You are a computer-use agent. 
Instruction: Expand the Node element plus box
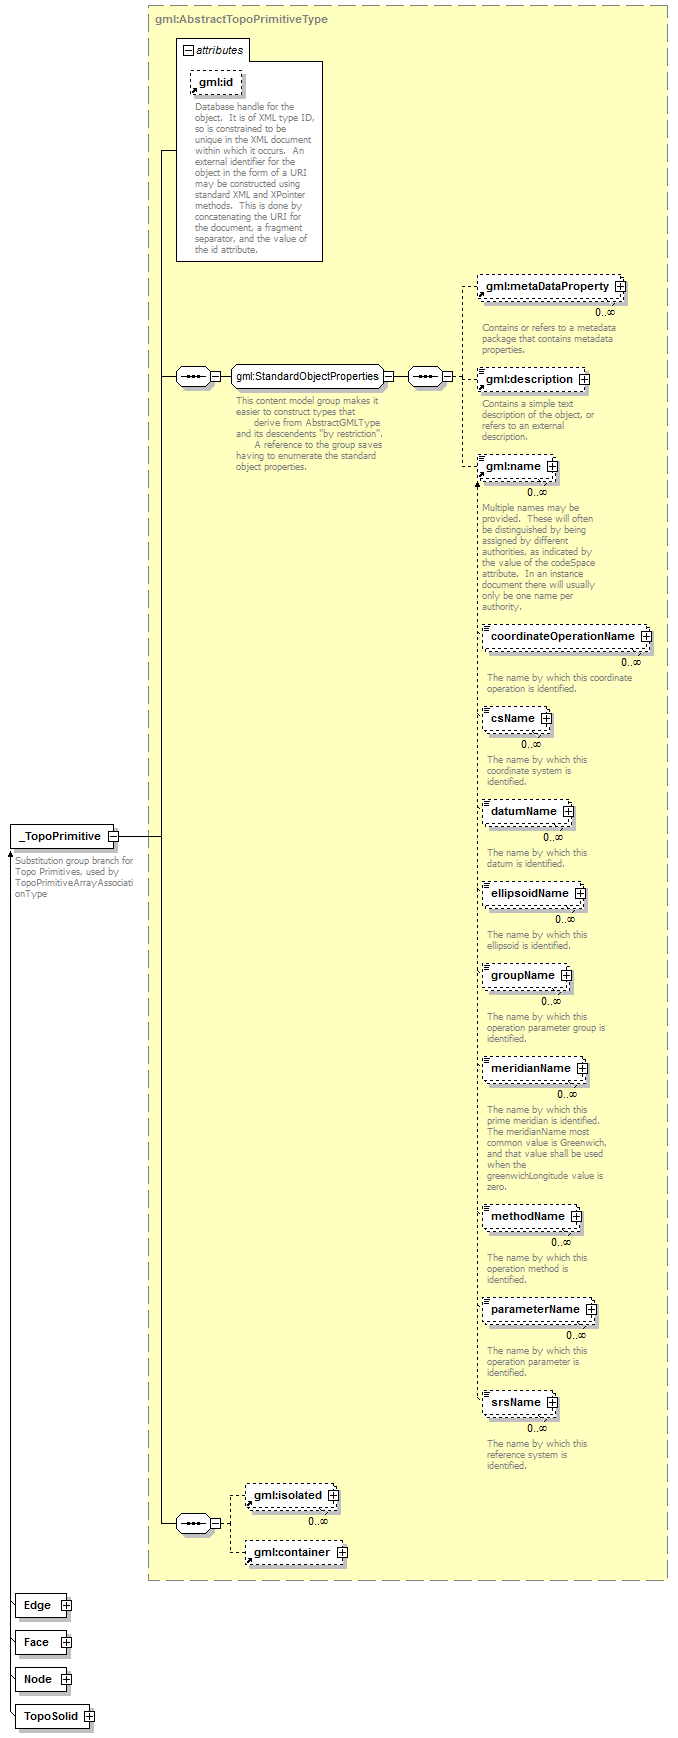(x=66, y=1680)
